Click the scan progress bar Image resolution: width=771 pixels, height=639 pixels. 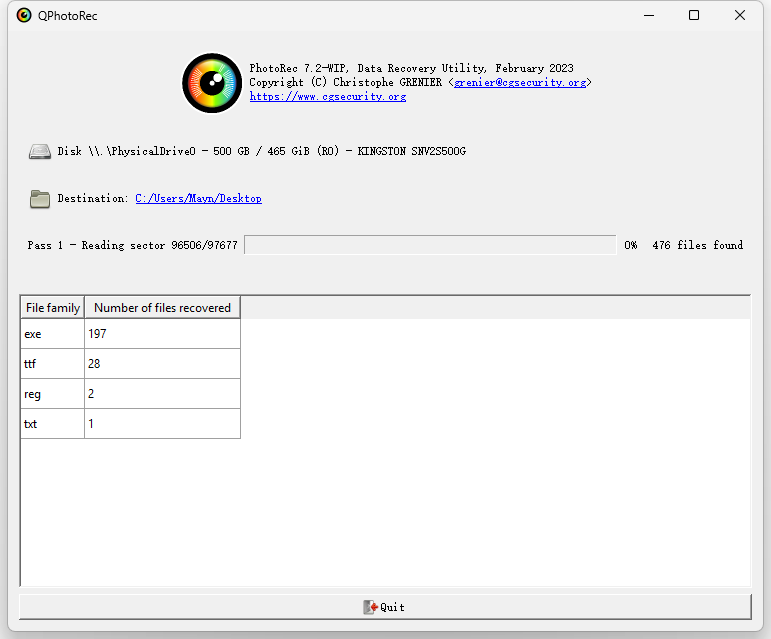point(430,245)
